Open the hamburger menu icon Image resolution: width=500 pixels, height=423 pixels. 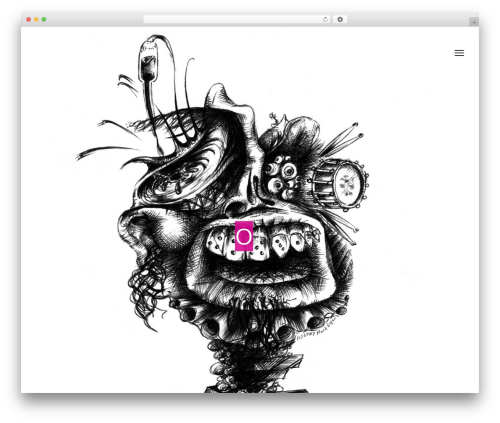[x=459, y=53]
